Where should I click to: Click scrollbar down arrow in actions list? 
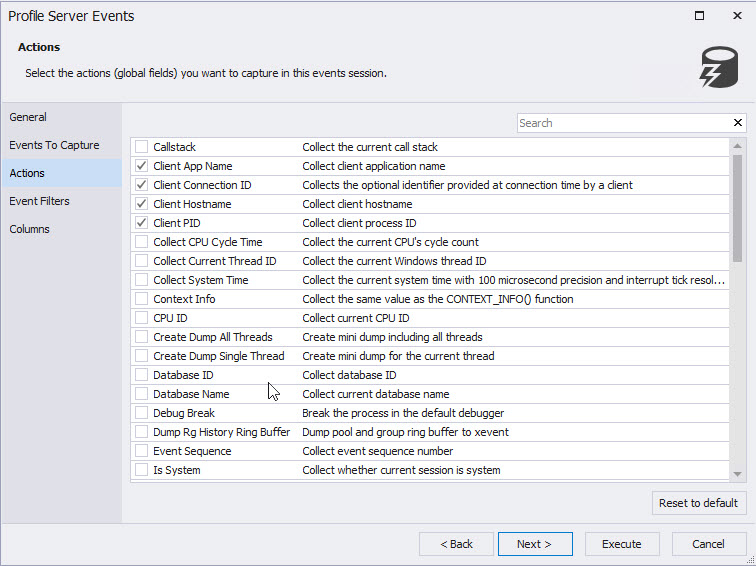(x=738, y=474)
